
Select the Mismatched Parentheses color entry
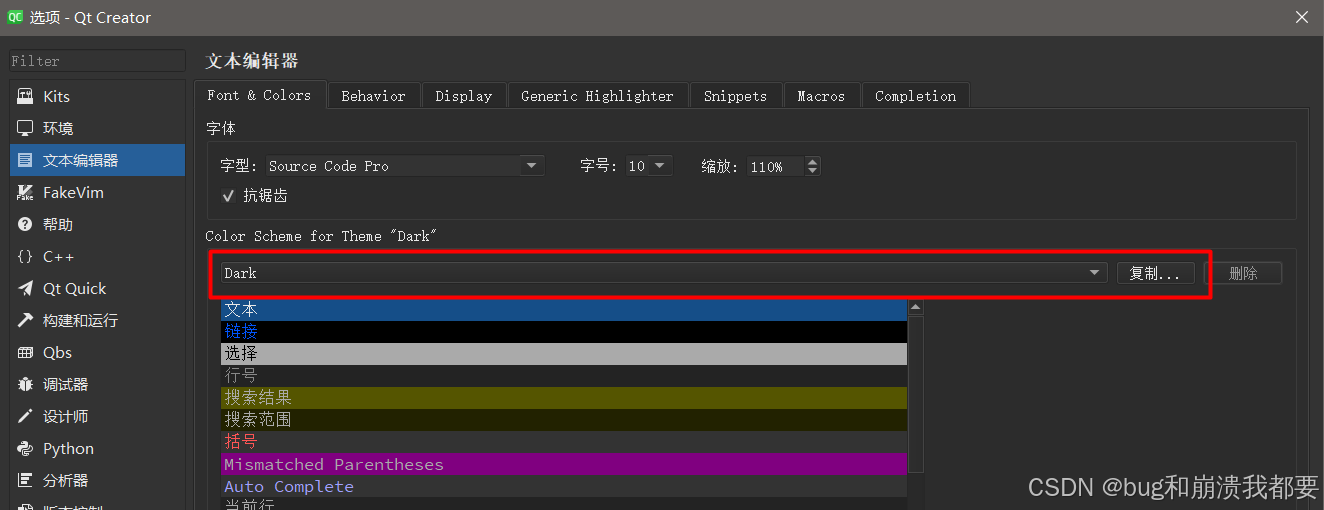(564, 464)
